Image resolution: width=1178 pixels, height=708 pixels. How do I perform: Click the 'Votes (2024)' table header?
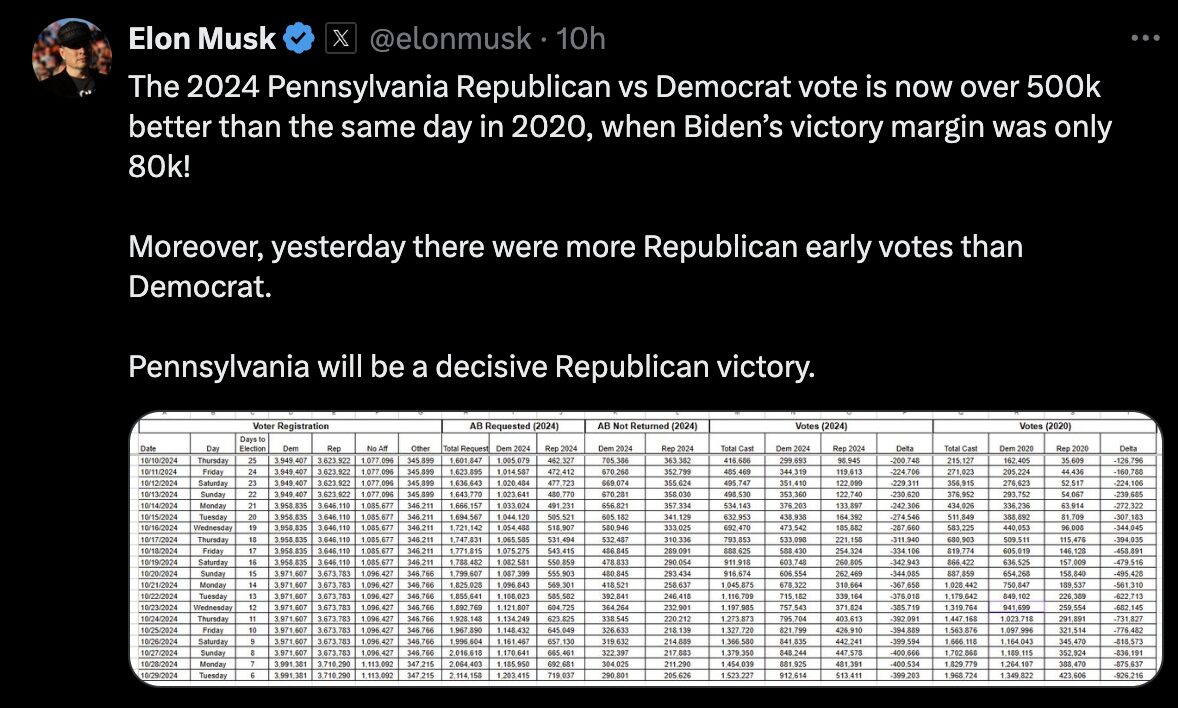(821, 425)
